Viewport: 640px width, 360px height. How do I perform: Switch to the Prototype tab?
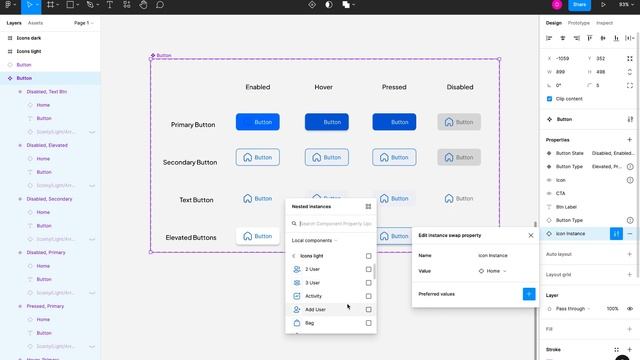pyautogui.click(x=578, y=23)
